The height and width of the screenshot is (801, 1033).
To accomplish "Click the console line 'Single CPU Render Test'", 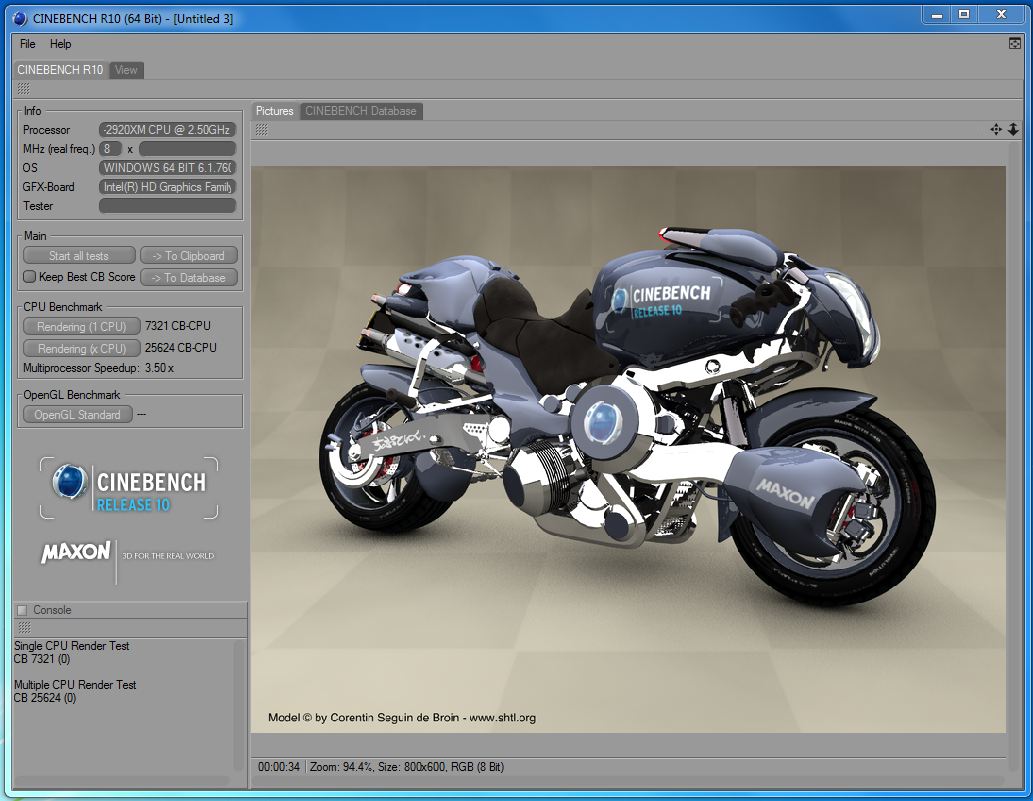I will click(72, 646).
